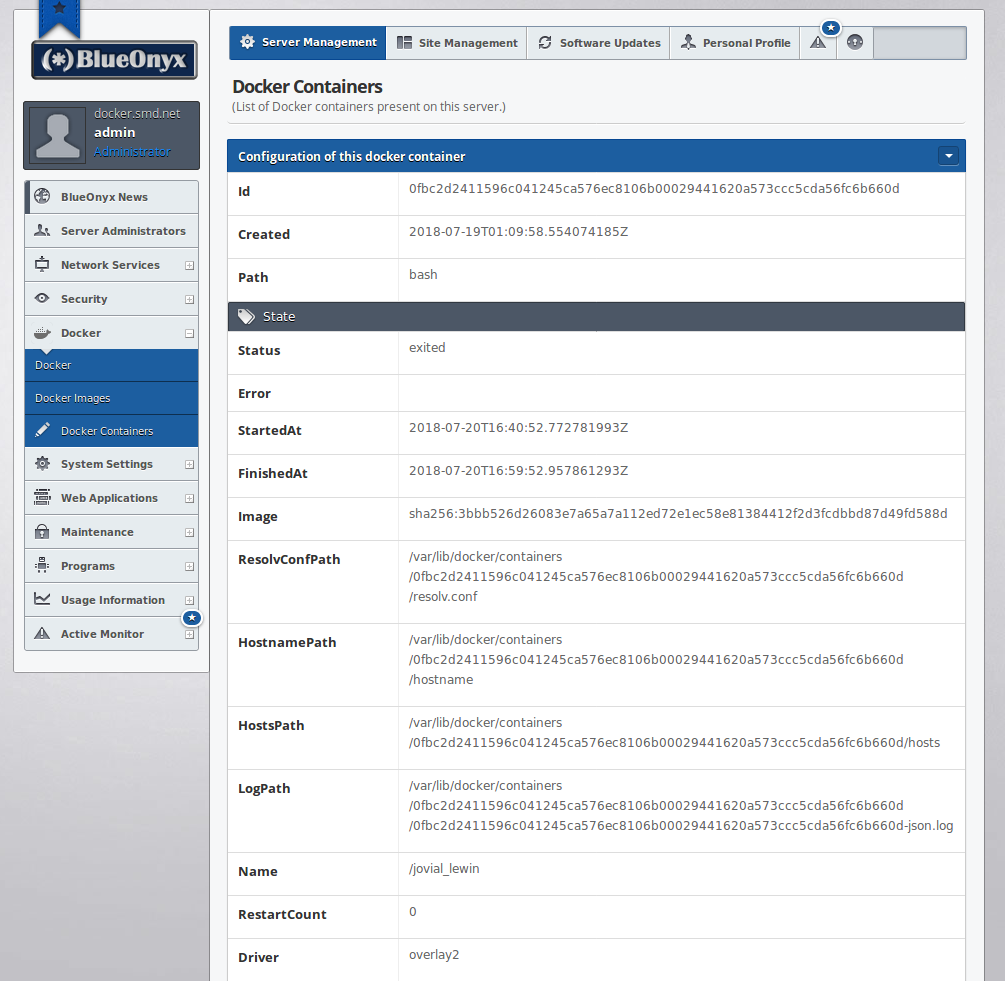Expand the Security menu
Image resolution: width=1005 pixels, height=981 pixels.
pyautogui.click(x=189, y=299)
